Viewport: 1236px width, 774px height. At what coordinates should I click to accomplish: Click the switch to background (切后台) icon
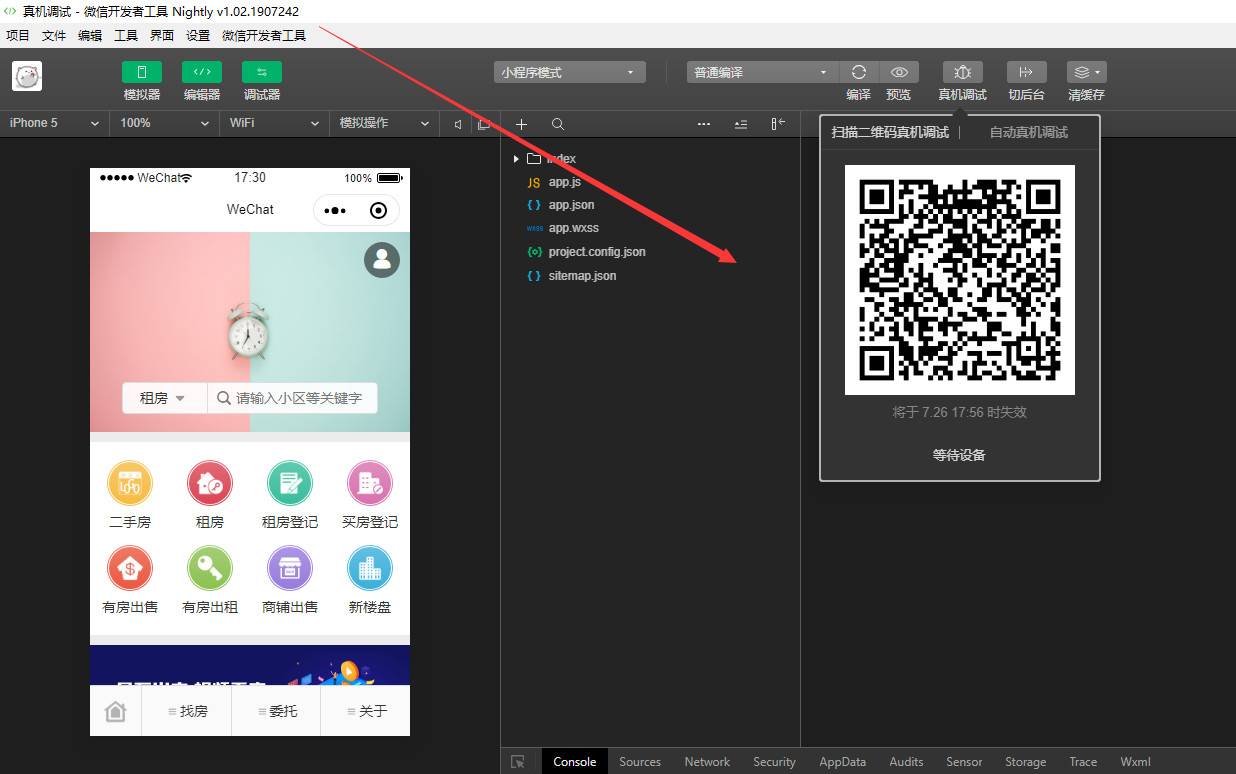(x=1026, y=72)
